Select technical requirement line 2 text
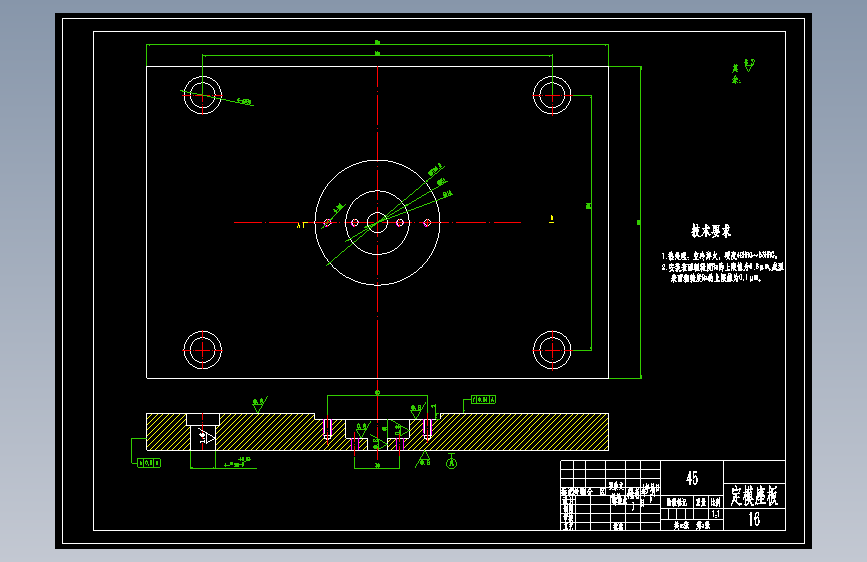 [x=722, y=272]
